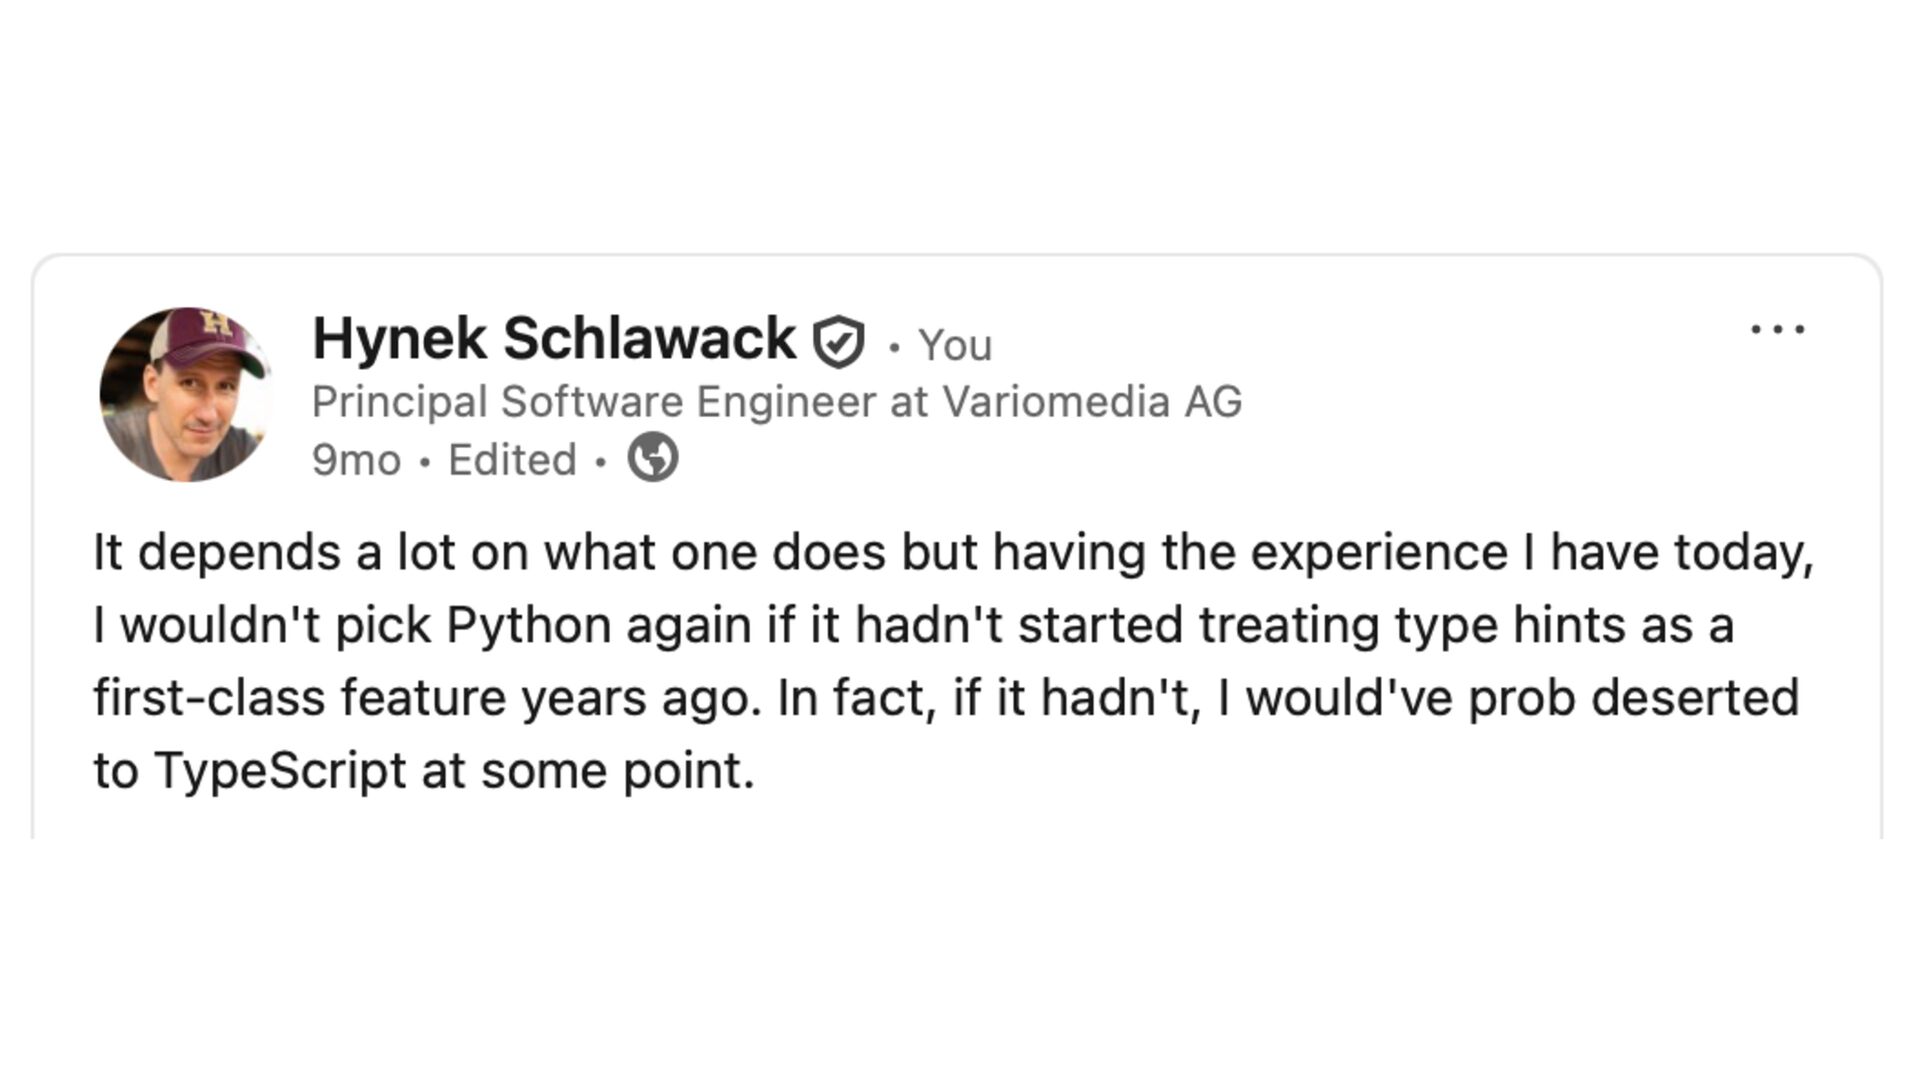Click the word "experience" in the post
Screen dimensions: 1920x1080
pyautogui.click(x=1379, y=552)
